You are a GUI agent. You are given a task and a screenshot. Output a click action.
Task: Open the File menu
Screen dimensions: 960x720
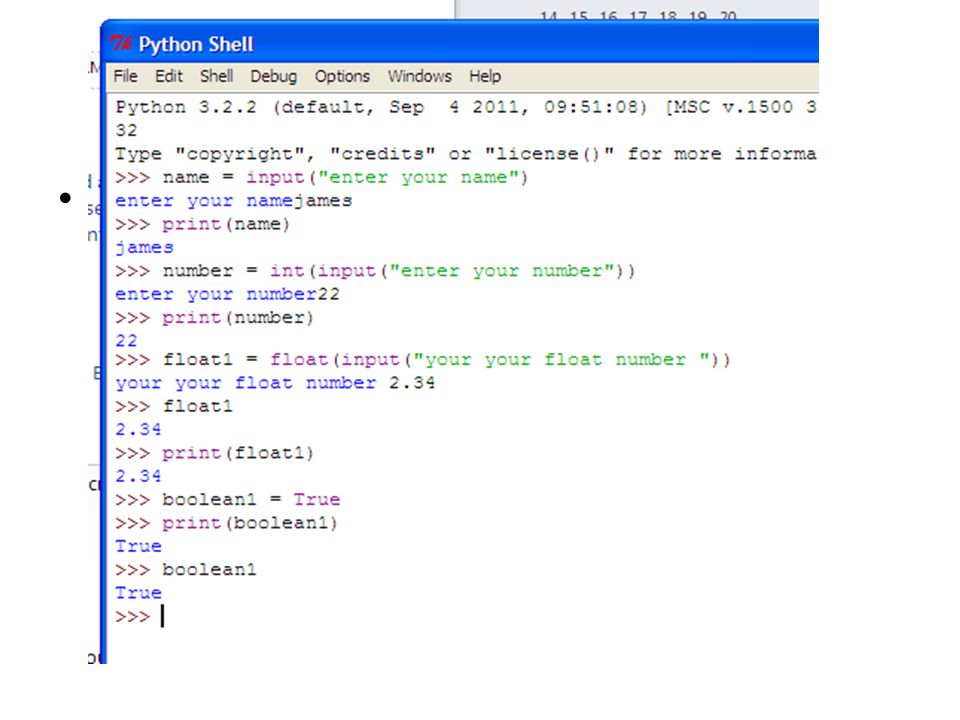pos(126,77)
